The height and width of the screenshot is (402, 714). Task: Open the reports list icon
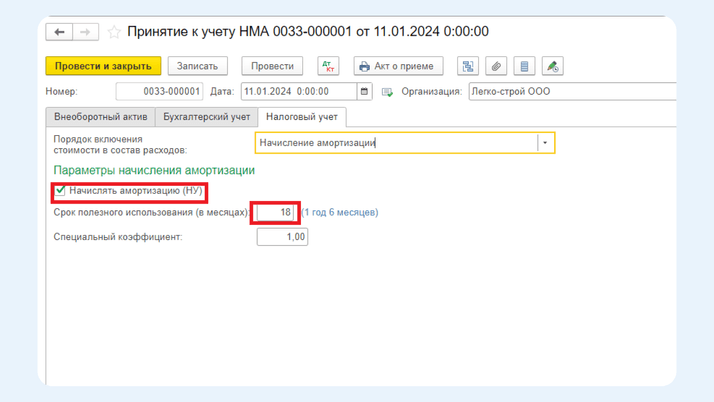click(523, 66)
